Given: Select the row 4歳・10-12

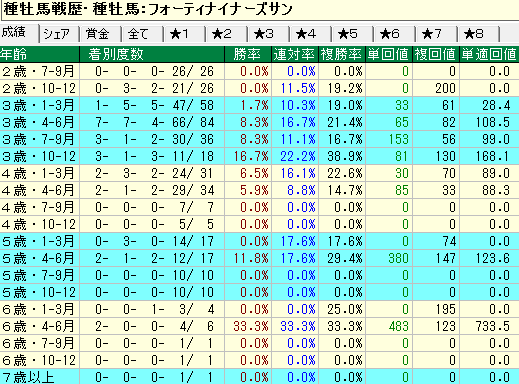Looking at the screenshot, I should pyautogui.click(x=259, y=224).
